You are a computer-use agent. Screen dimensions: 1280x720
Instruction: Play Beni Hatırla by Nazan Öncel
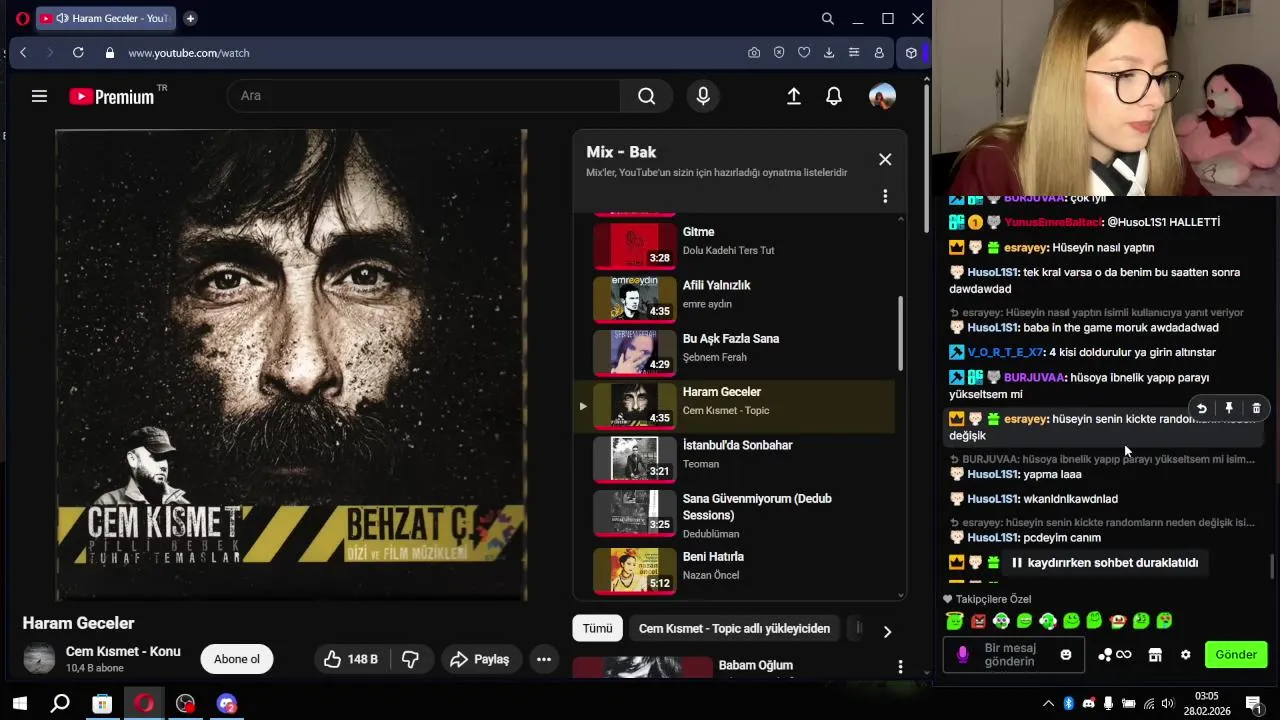tap(737, 569)
